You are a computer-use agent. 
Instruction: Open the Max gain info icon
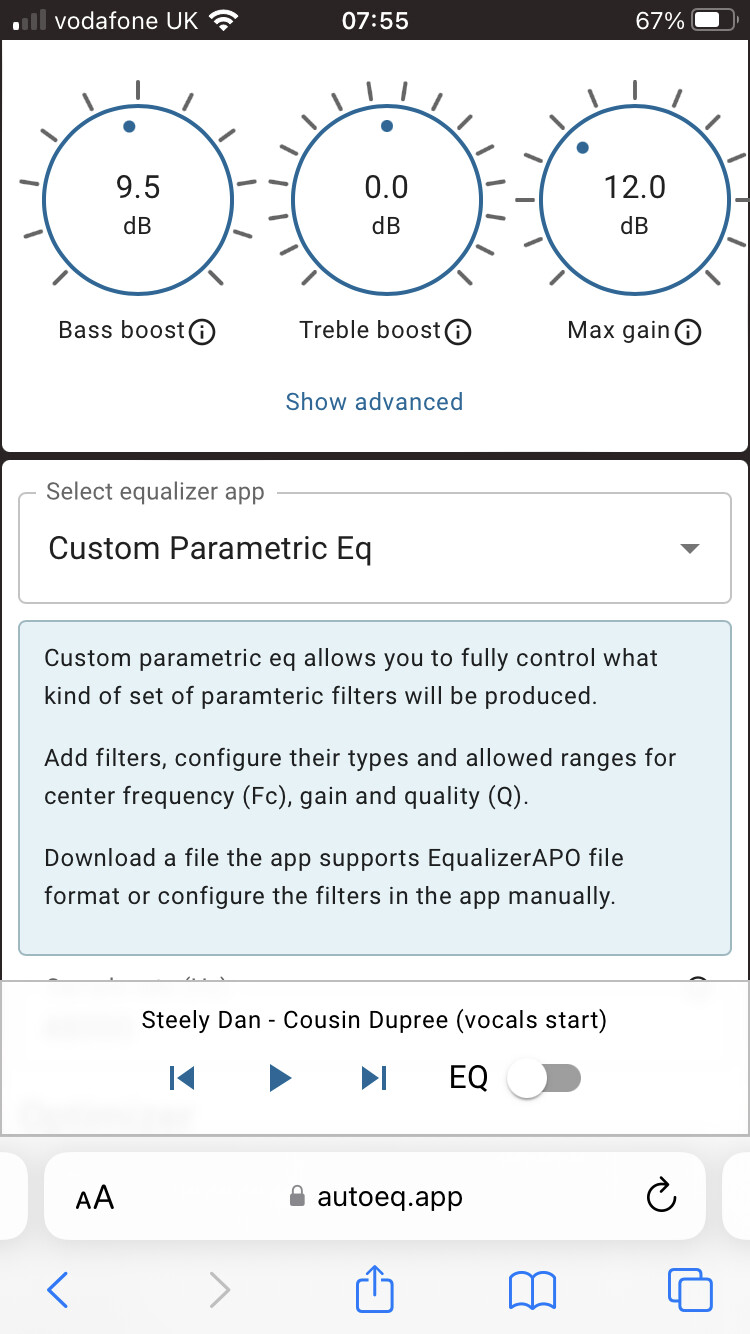point(688,332)
